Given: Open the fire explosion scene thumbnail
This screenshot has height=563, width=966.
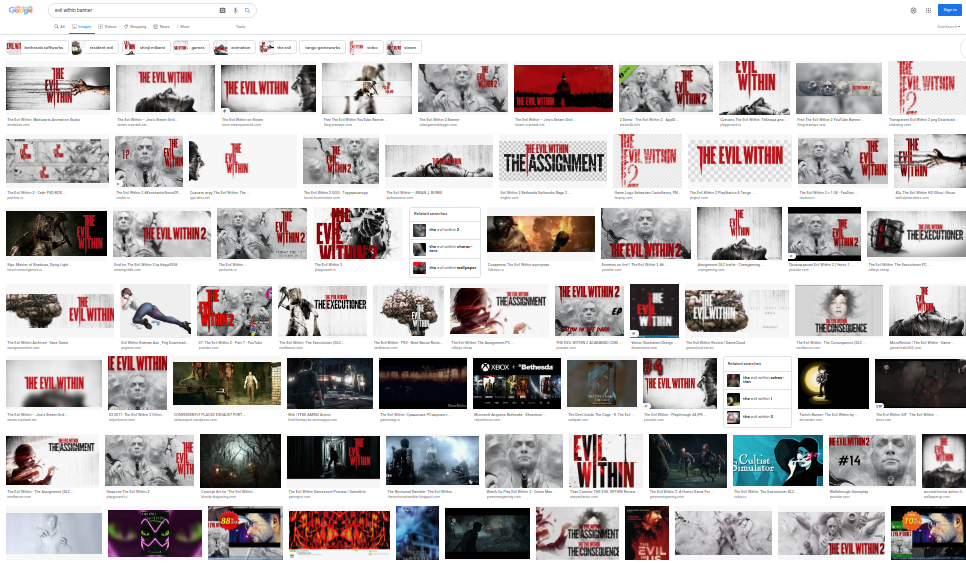Looking at the screenshot, I should [540, 234].
